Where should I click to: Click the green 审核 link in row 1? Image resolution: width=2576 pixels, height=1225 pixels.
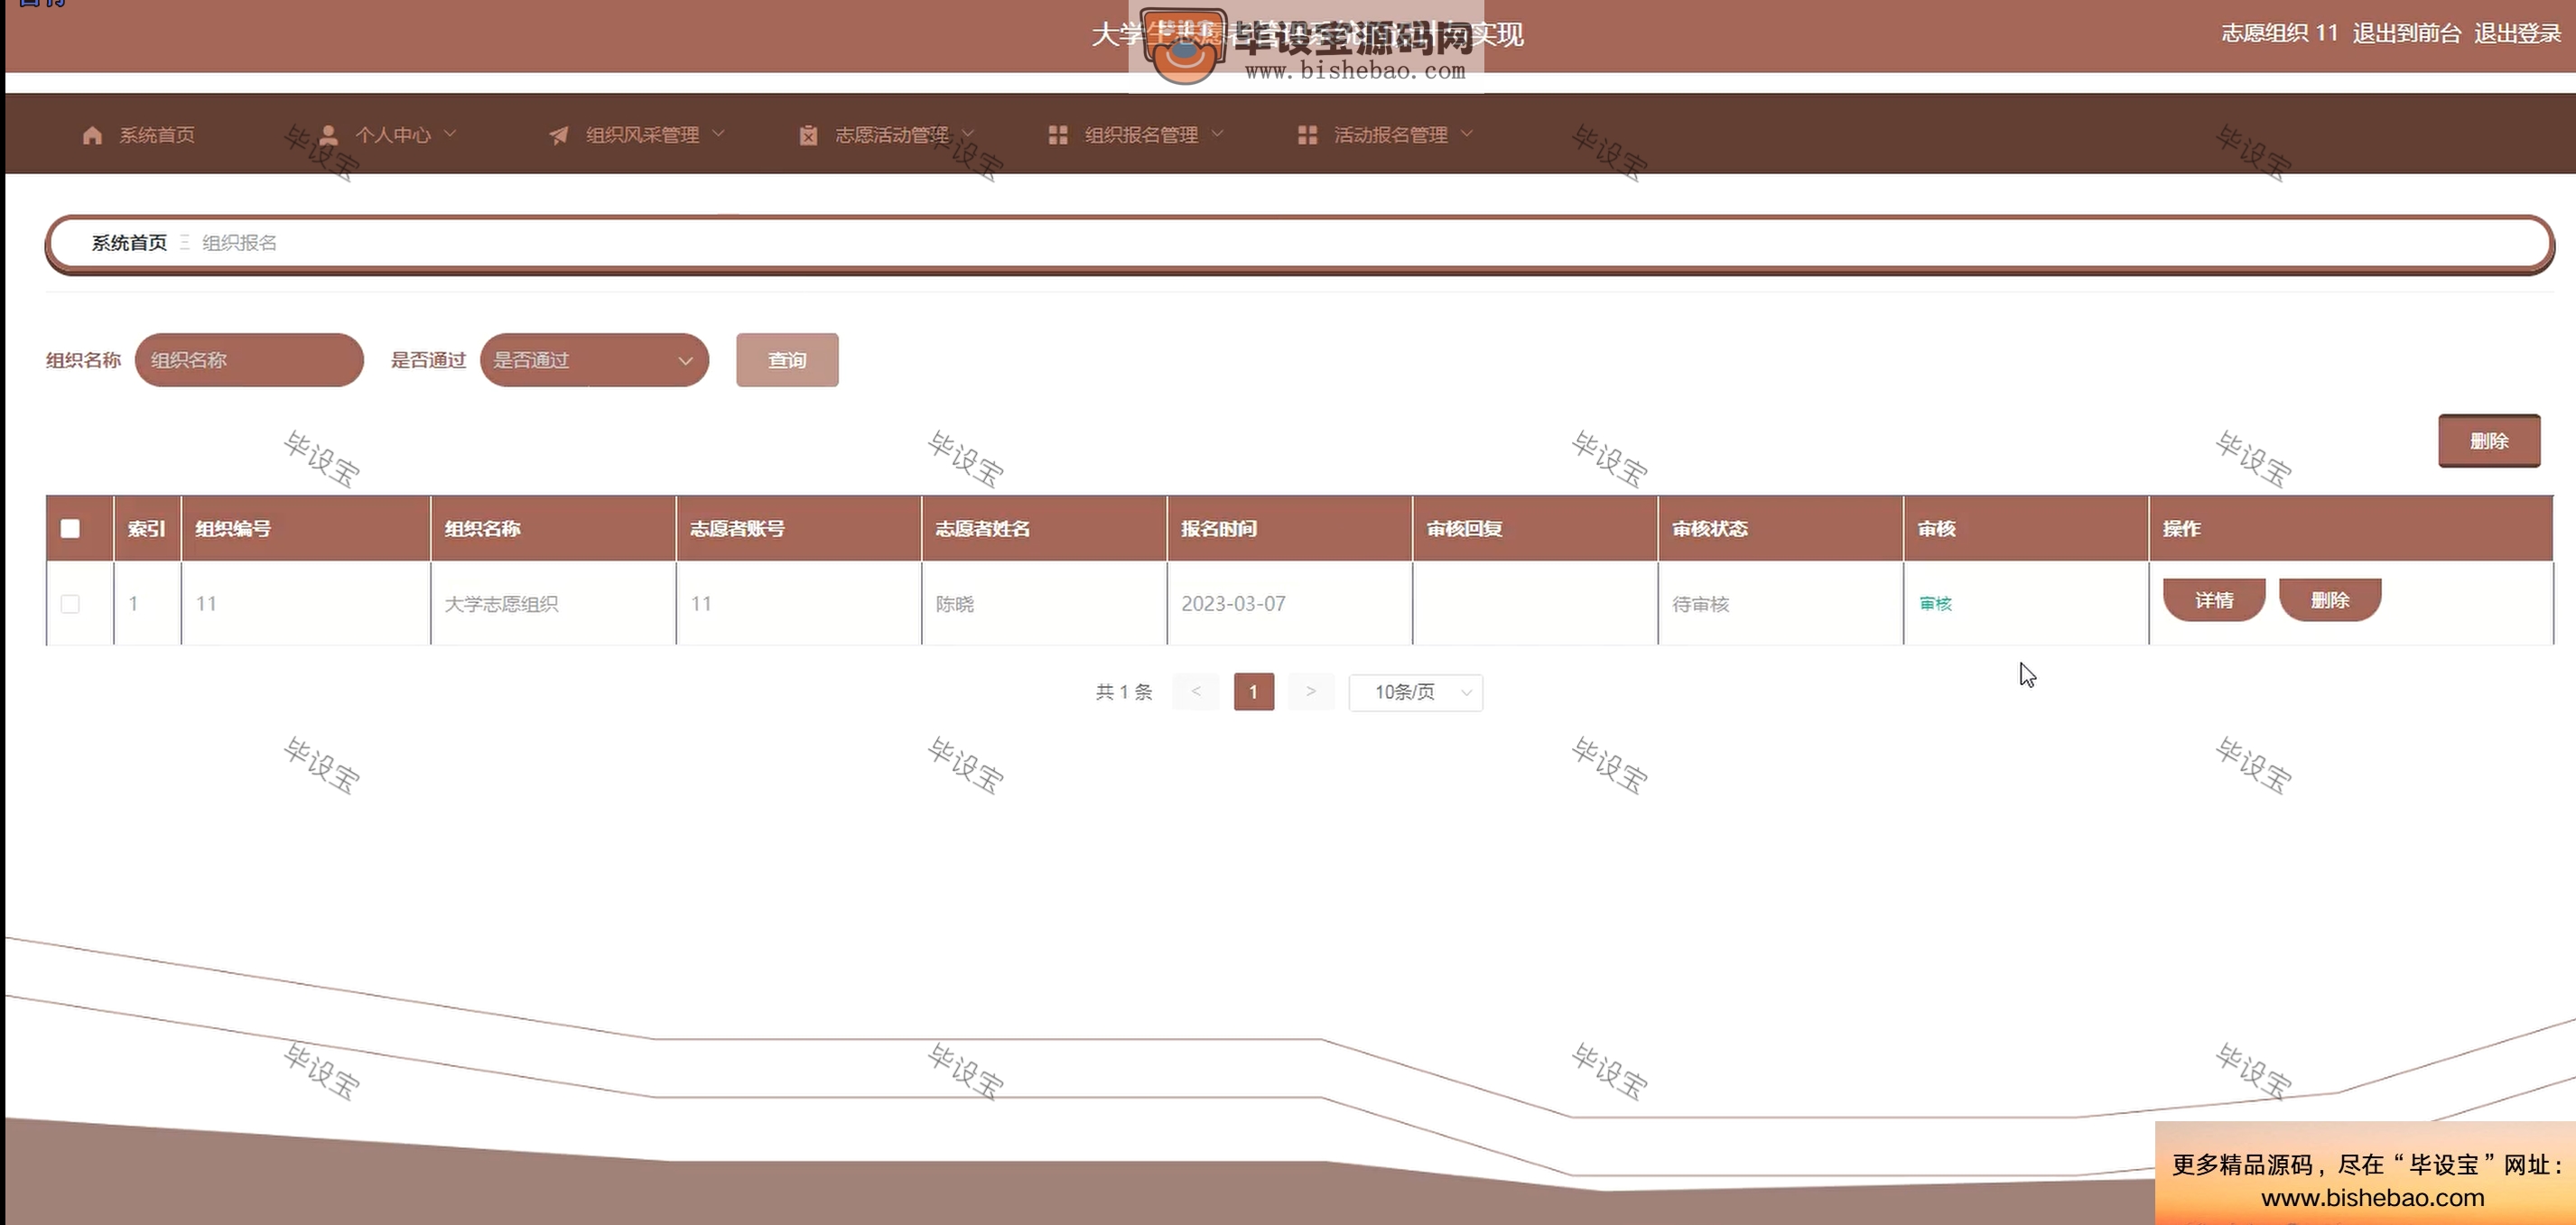1936,604
